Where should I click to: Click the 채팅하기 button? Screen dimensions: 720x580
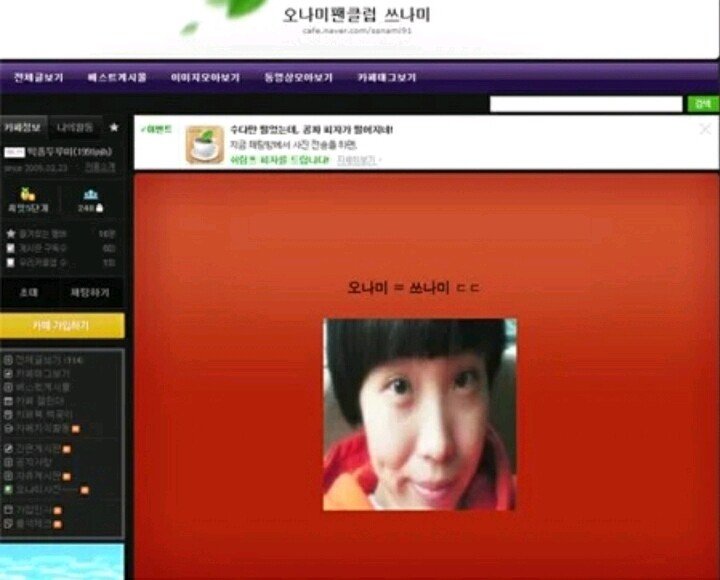coord(90,293)
